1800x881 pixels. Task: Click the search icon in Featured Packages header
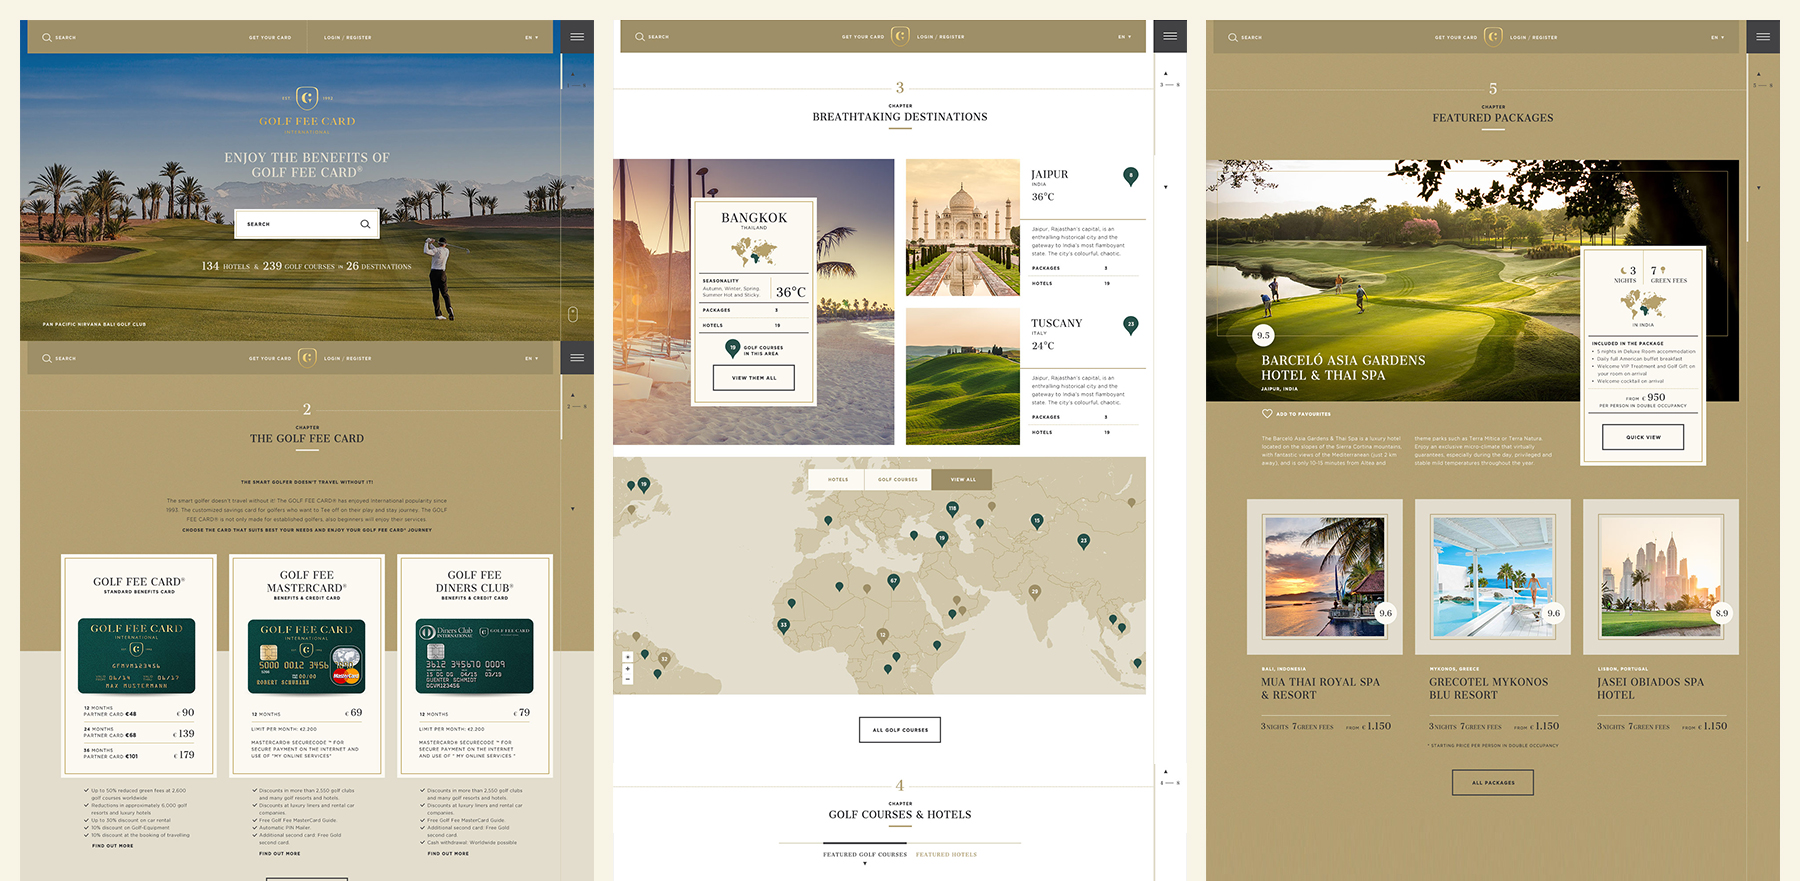click(x=1233, y=37)
